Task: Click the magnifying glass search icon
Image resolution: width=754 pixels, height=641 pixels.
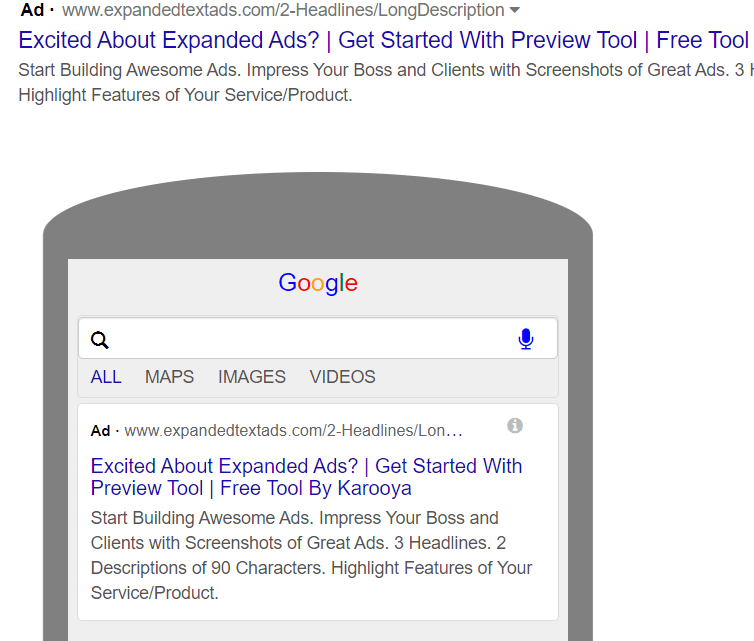Action: pyautogui.click(x=100, y=340)
